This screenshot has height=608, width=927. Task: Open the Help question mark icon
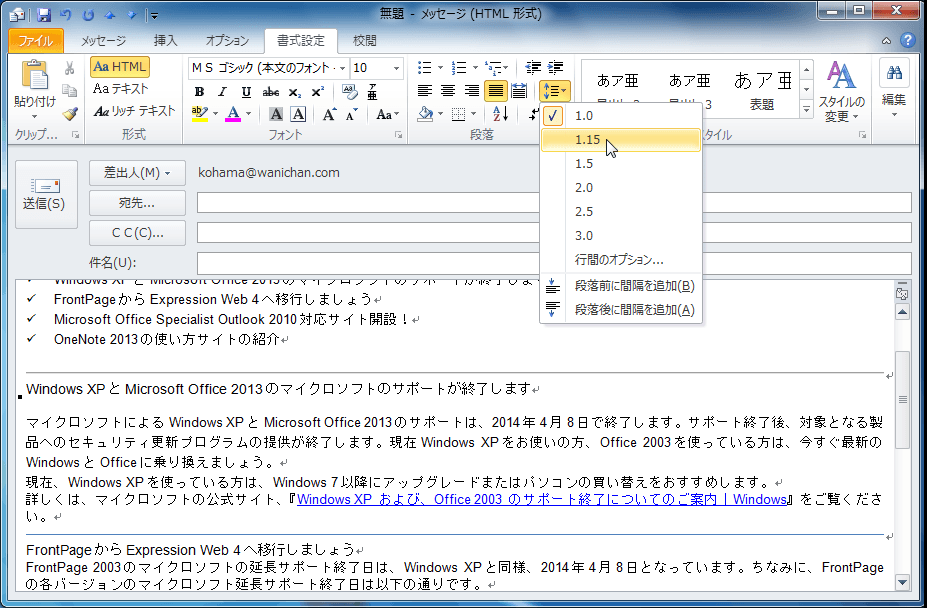[907, 40]
